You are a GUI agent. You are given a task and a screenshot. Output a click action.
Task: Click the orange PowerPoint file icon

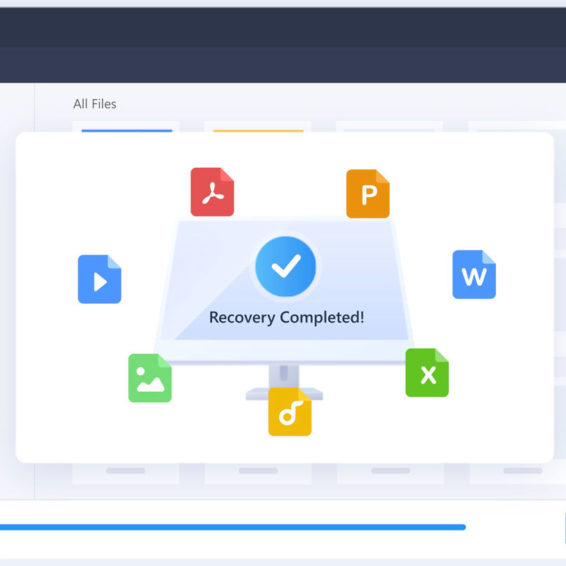tap(368, 194)
